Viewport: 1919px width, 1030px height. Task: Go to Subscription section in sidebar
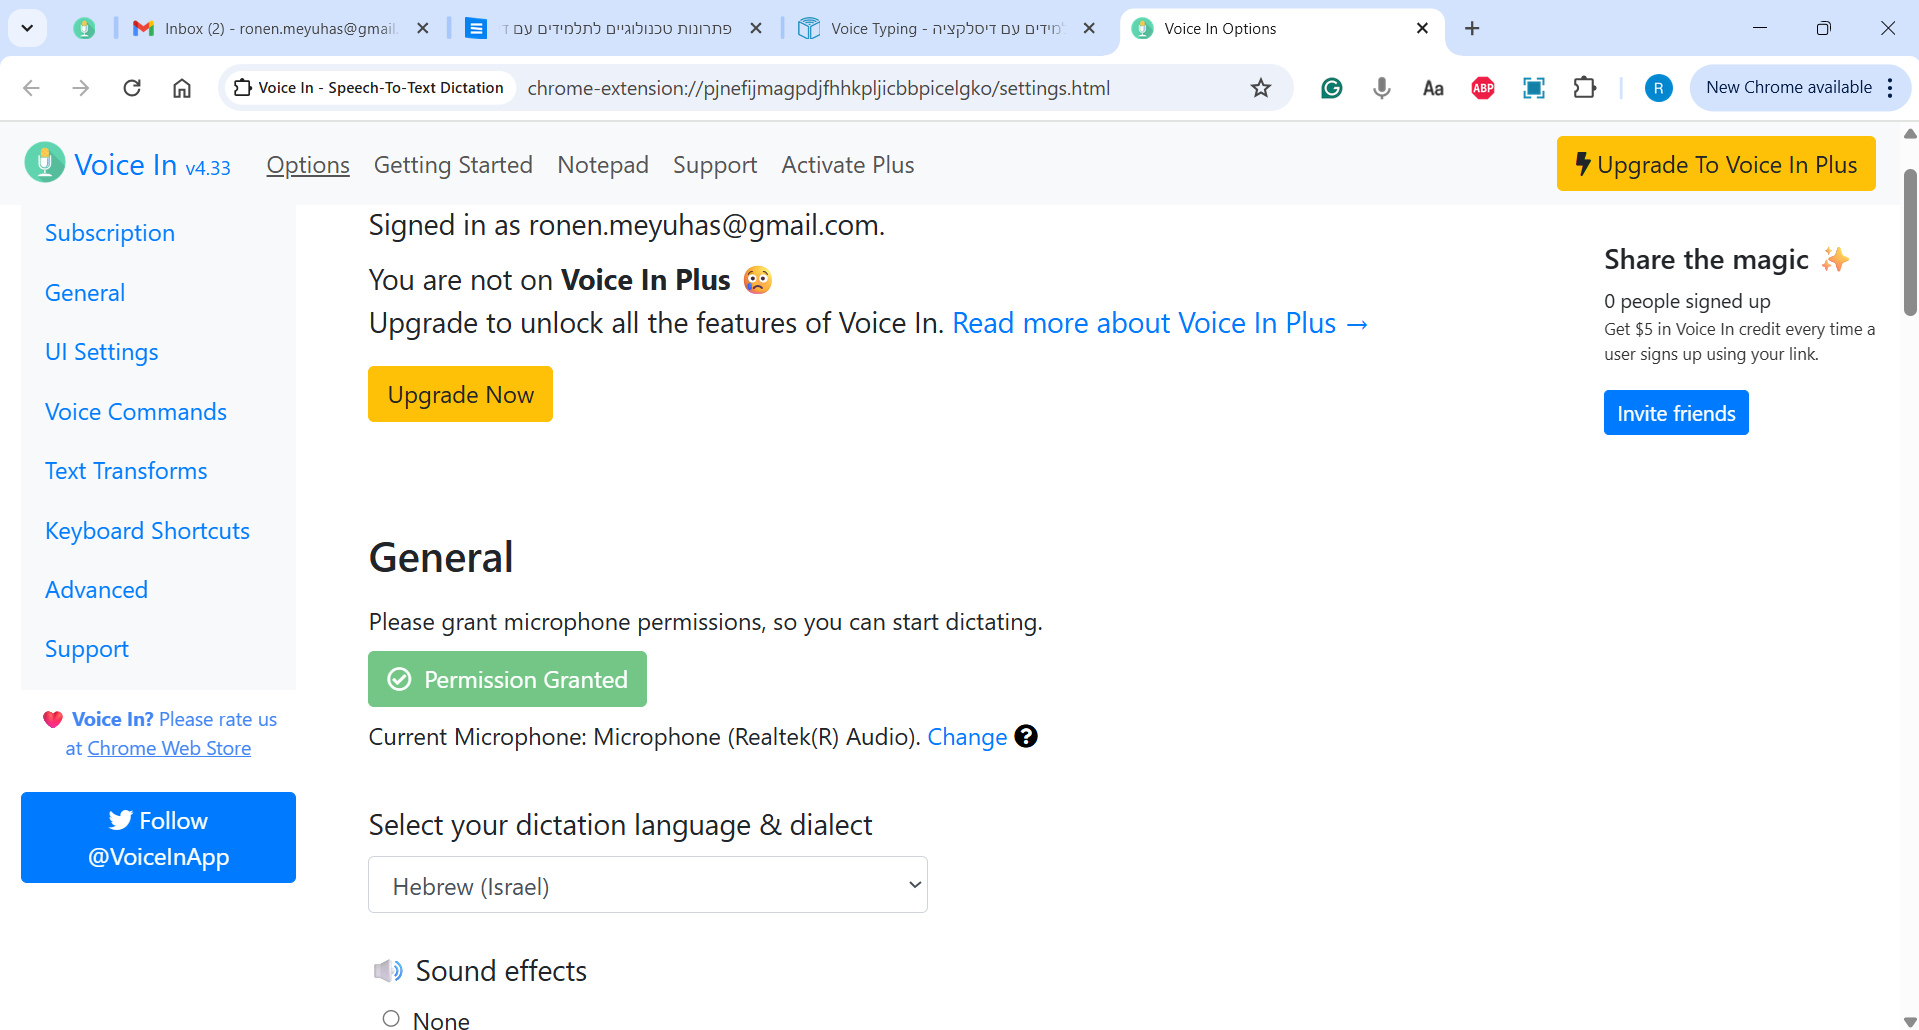110,233
